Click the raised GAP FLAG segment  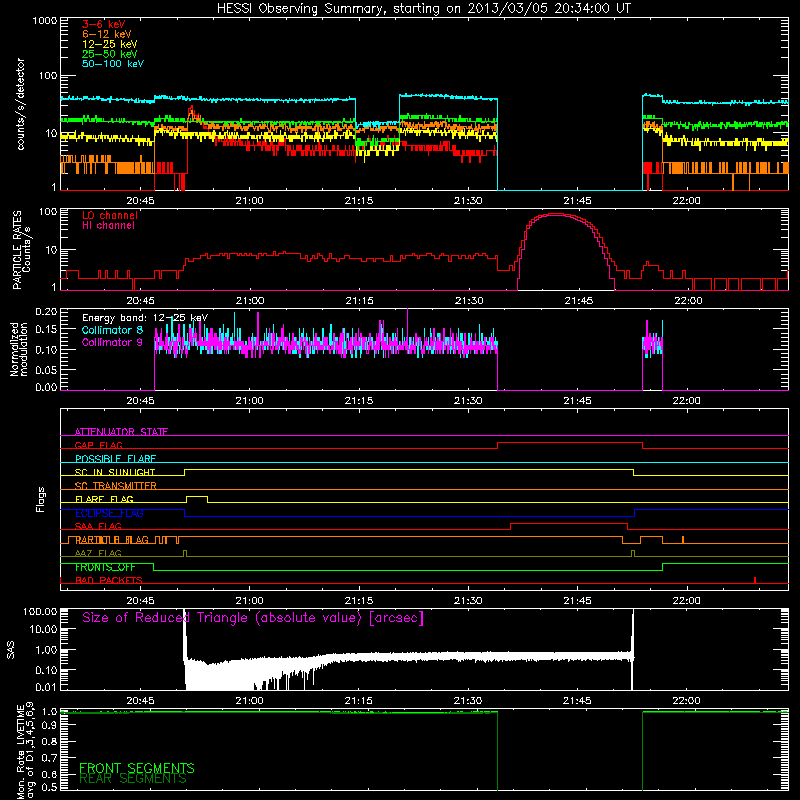[x=570, y=443]
